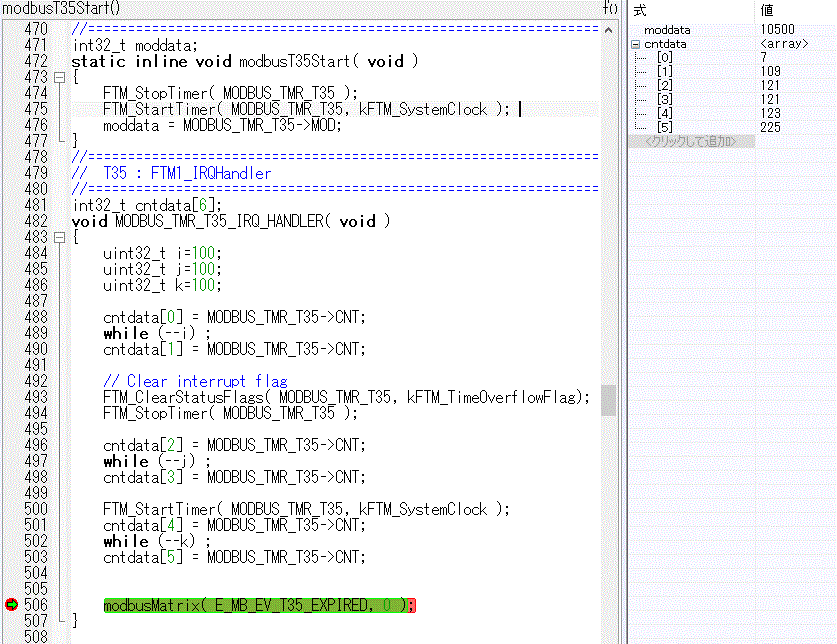Click the 'int32_t cntdata[6];' declaration
Screen dimensions: 837x644
[147, 205]
